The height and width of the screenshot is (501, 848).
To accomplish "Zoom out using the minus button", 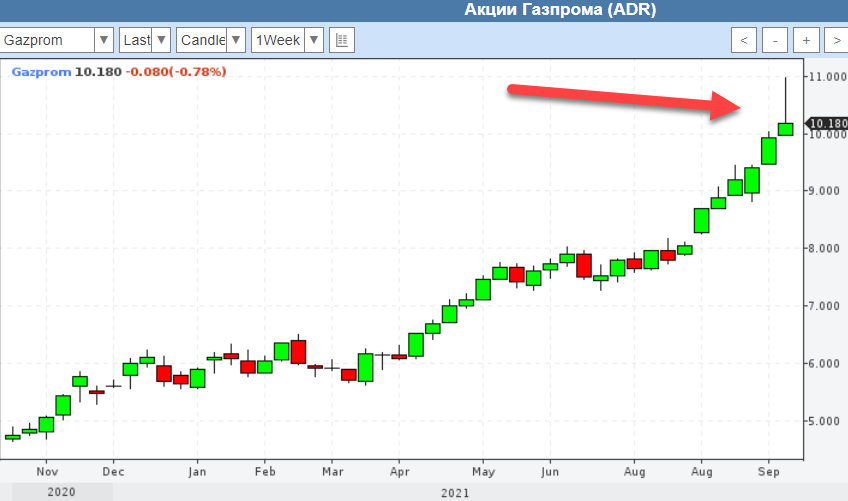I will point(775,40).
